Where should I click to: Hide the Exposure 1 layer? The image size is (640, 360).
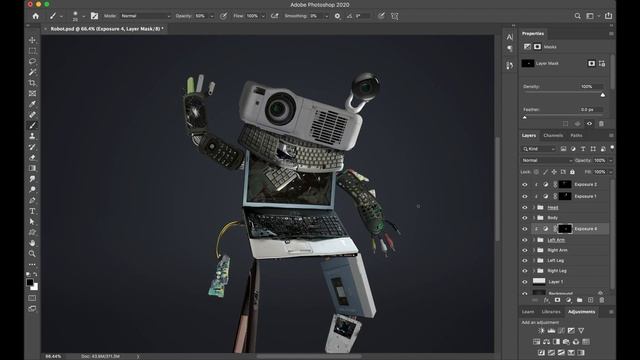(525, 196)
